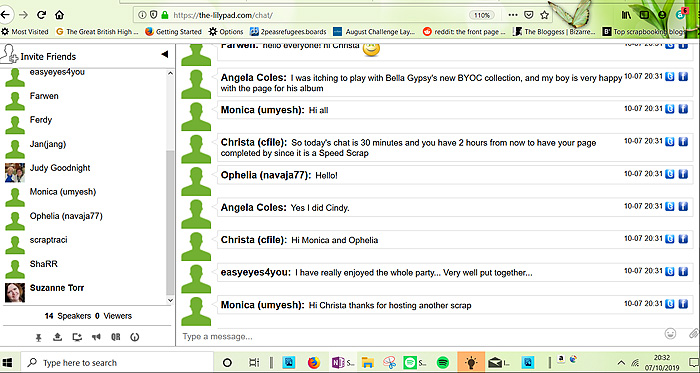This screenshot has height=373, width=700.
Task: Open the Firefox library icon
Action: click(626, 15)
